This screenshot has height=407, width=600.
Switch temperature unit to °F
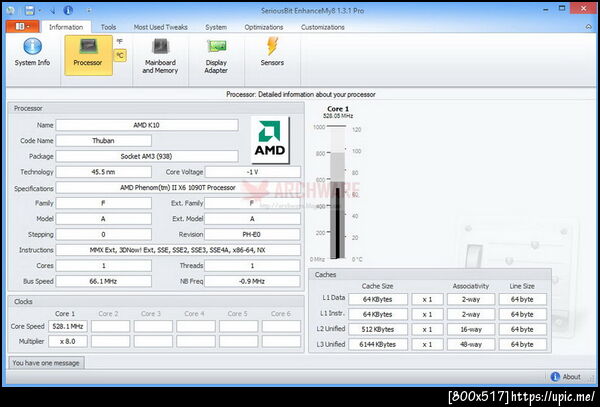[x=120, y=41]
